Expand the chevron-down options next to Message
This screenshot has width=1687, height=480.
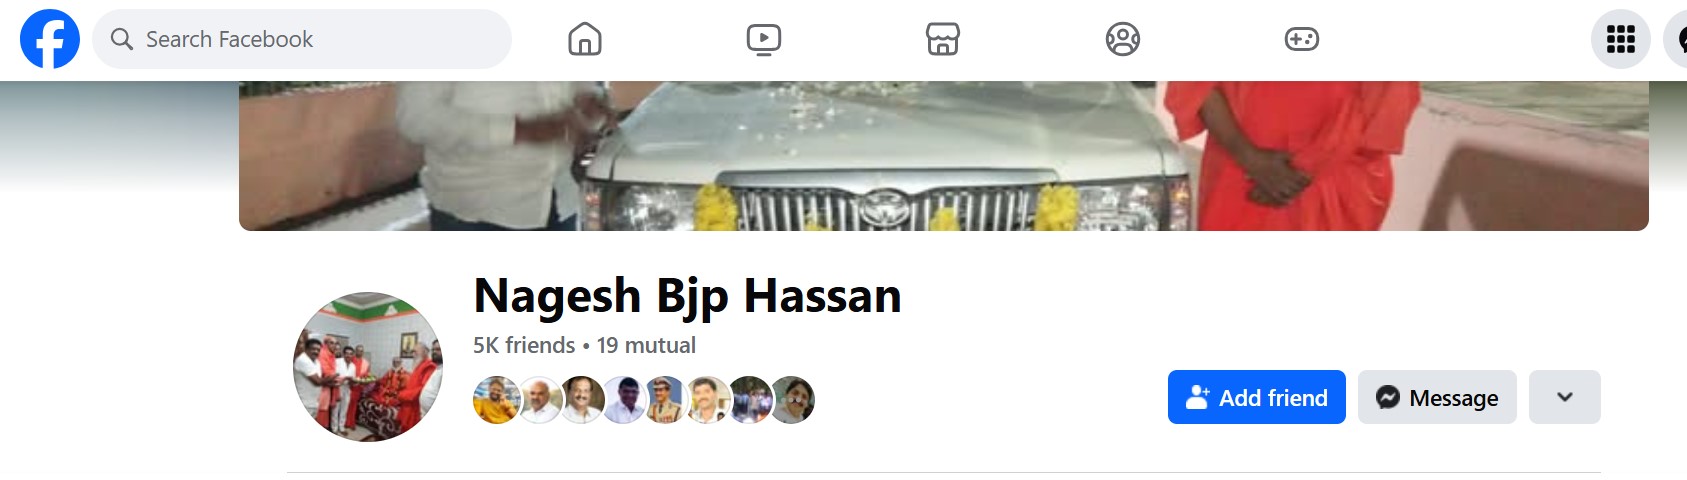pyautogui.click(x=1565, y=397)
